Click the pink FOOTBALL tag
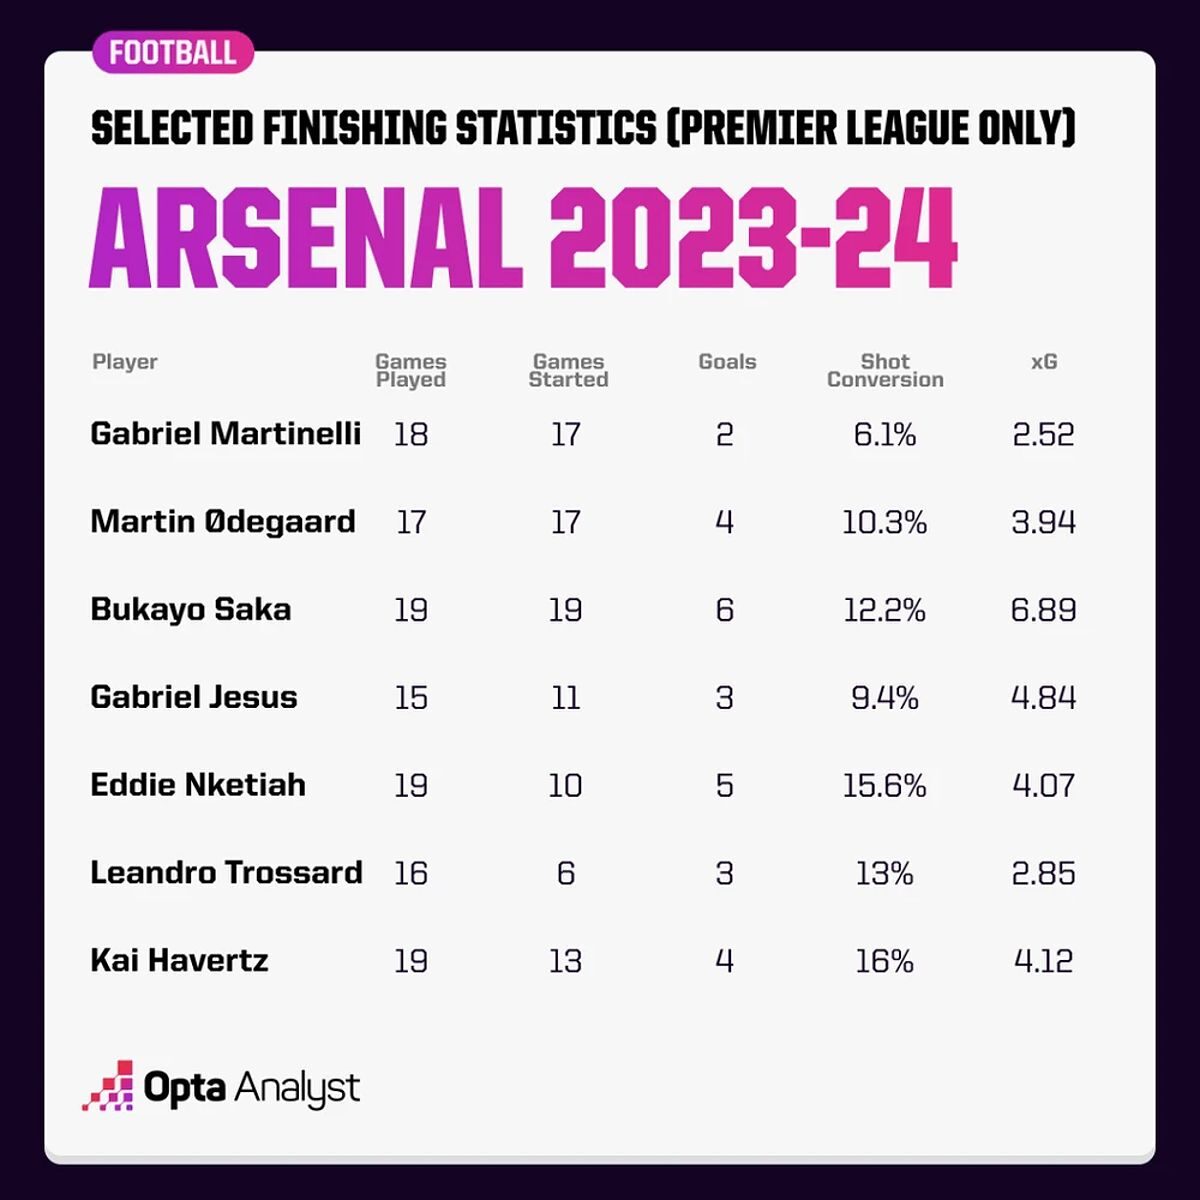1200x1200 pixels. (x=172, y=53)
